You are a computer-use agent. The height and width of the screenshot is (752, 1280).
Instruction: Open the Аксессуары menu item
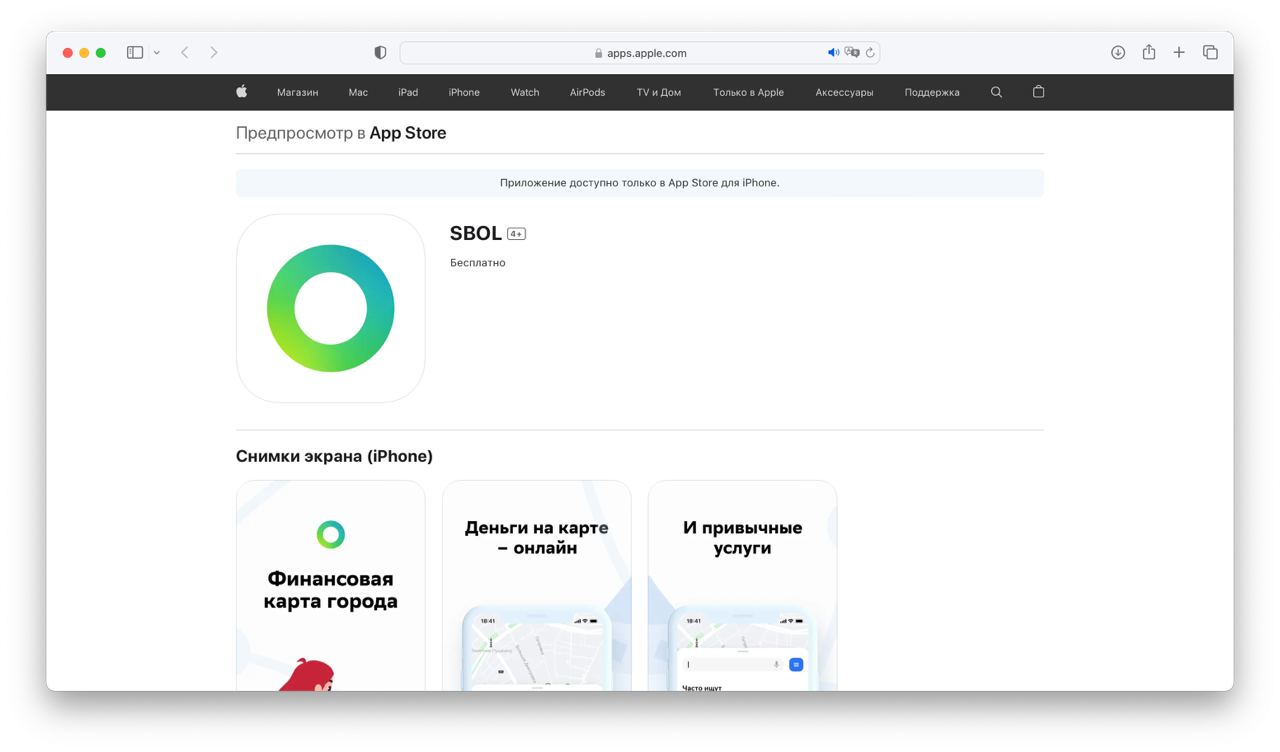point(844,92)
